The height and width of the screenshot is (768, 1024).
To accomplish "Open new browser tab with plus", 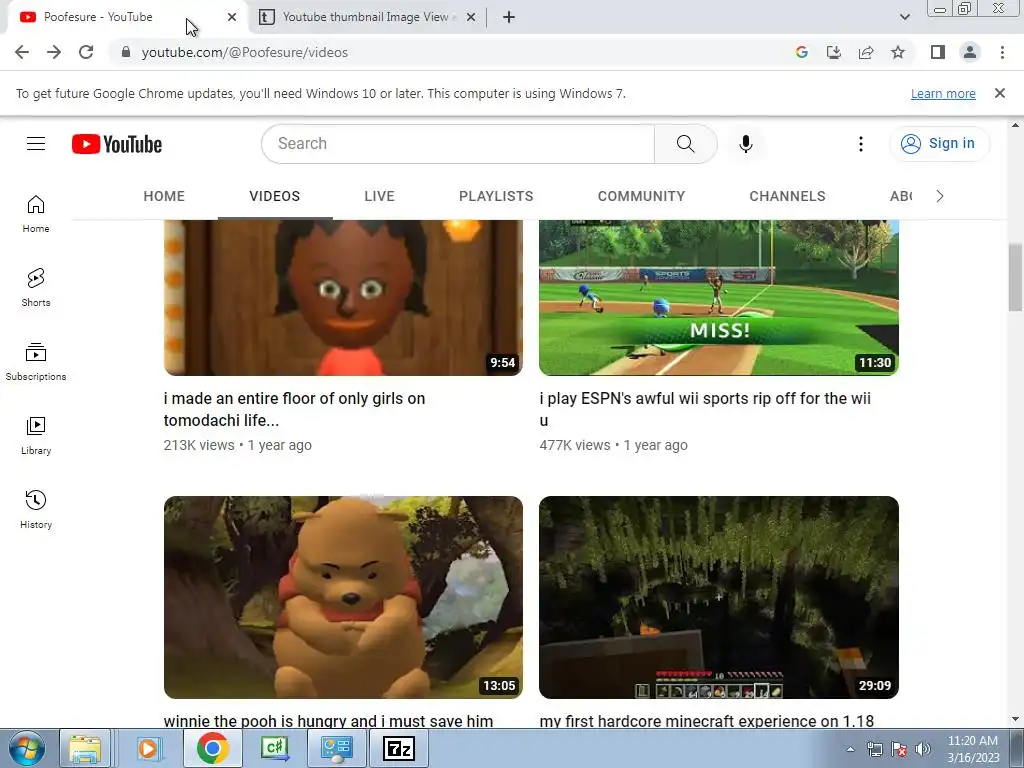I will [x=509, y=18].
